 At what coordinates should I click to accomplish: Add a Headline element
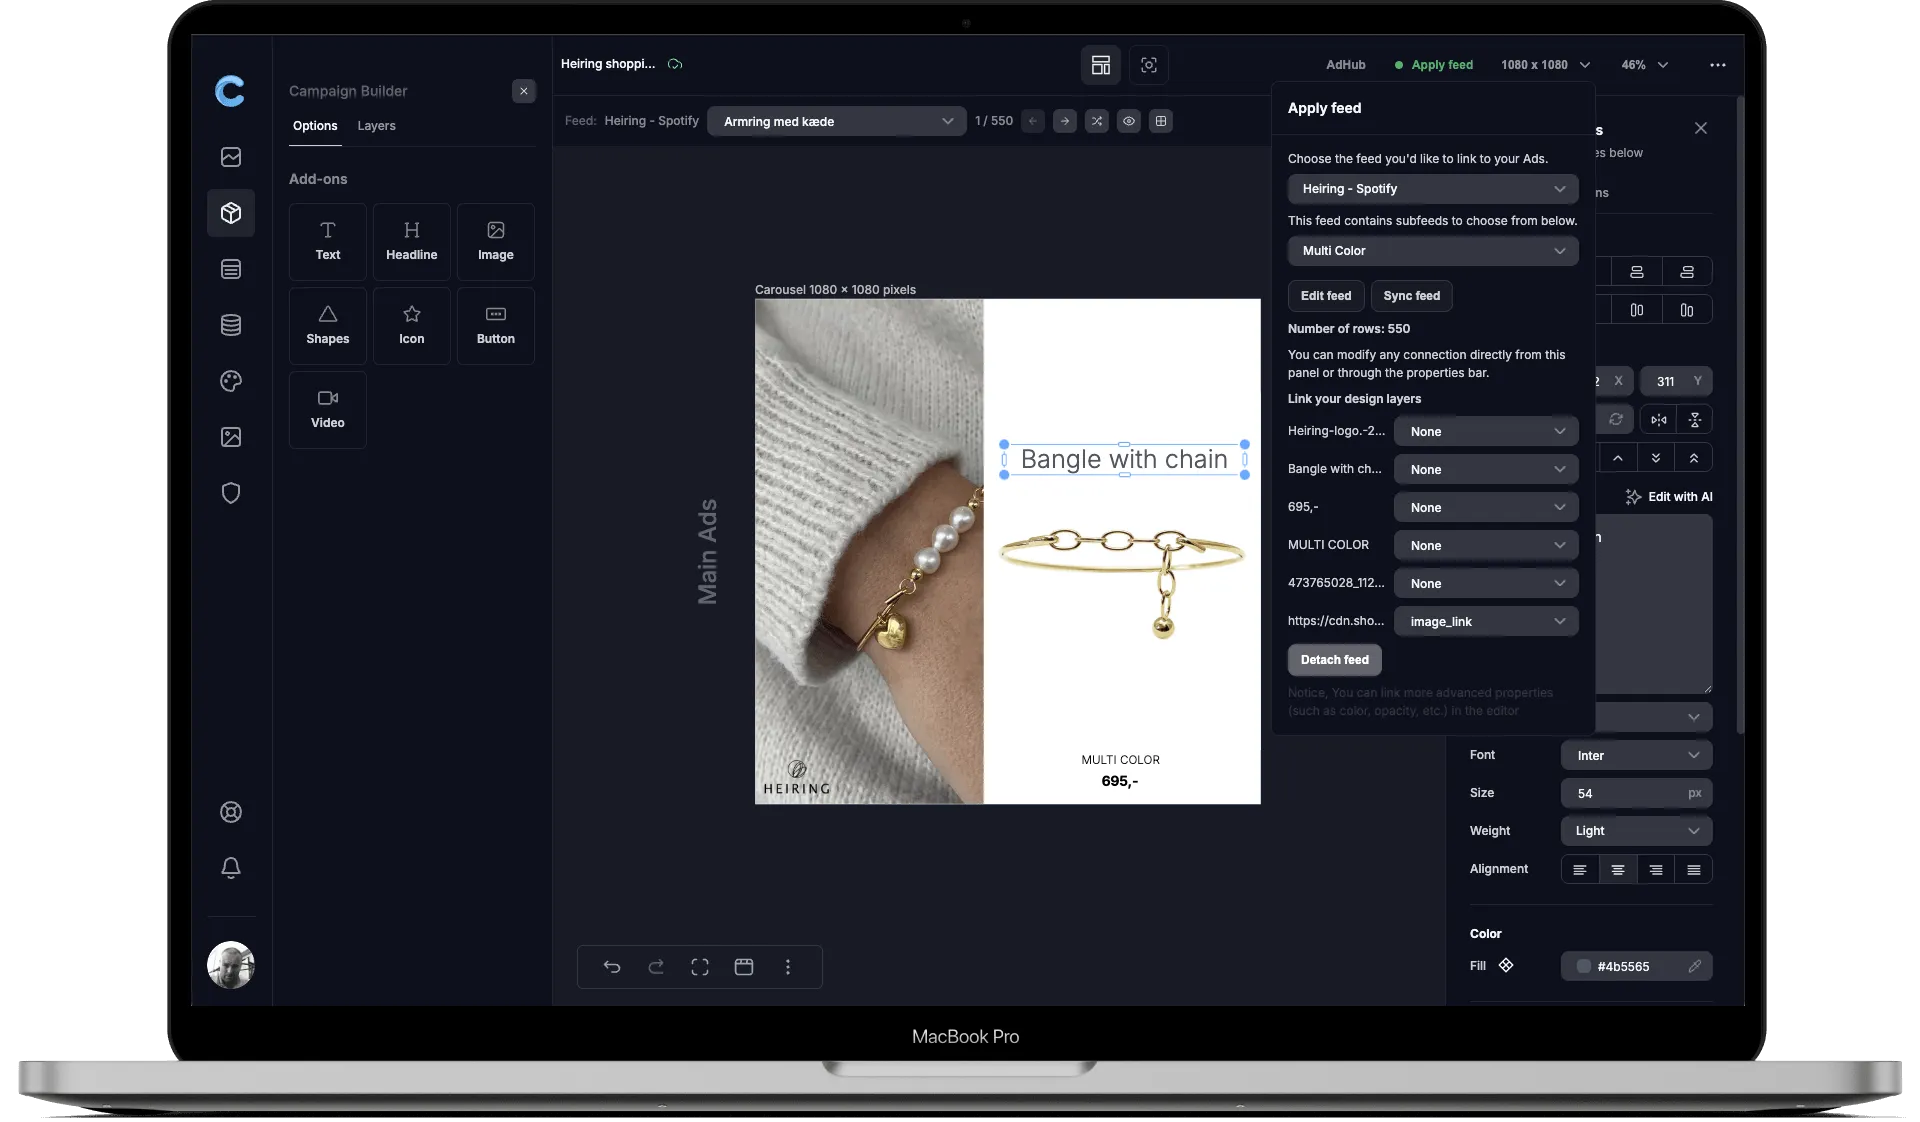coord(411,241)
